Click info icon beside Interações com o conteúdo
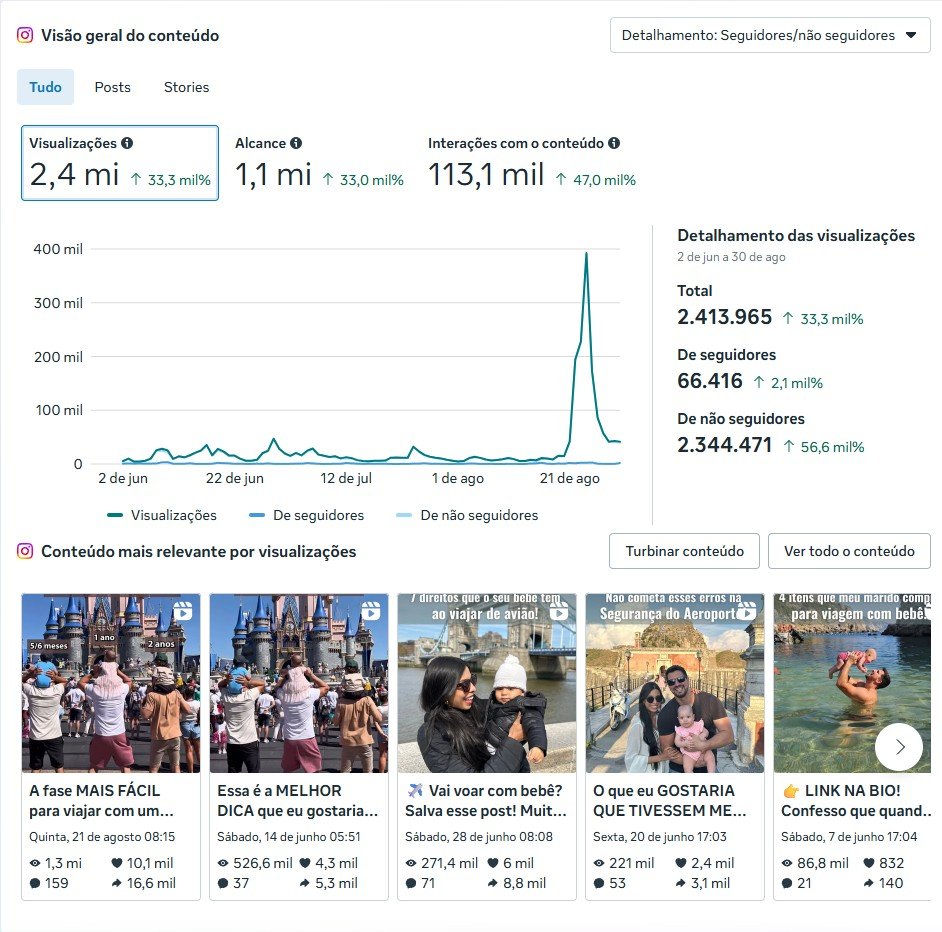The height and width of the screenshot is (932, 942). coord(614,143)
